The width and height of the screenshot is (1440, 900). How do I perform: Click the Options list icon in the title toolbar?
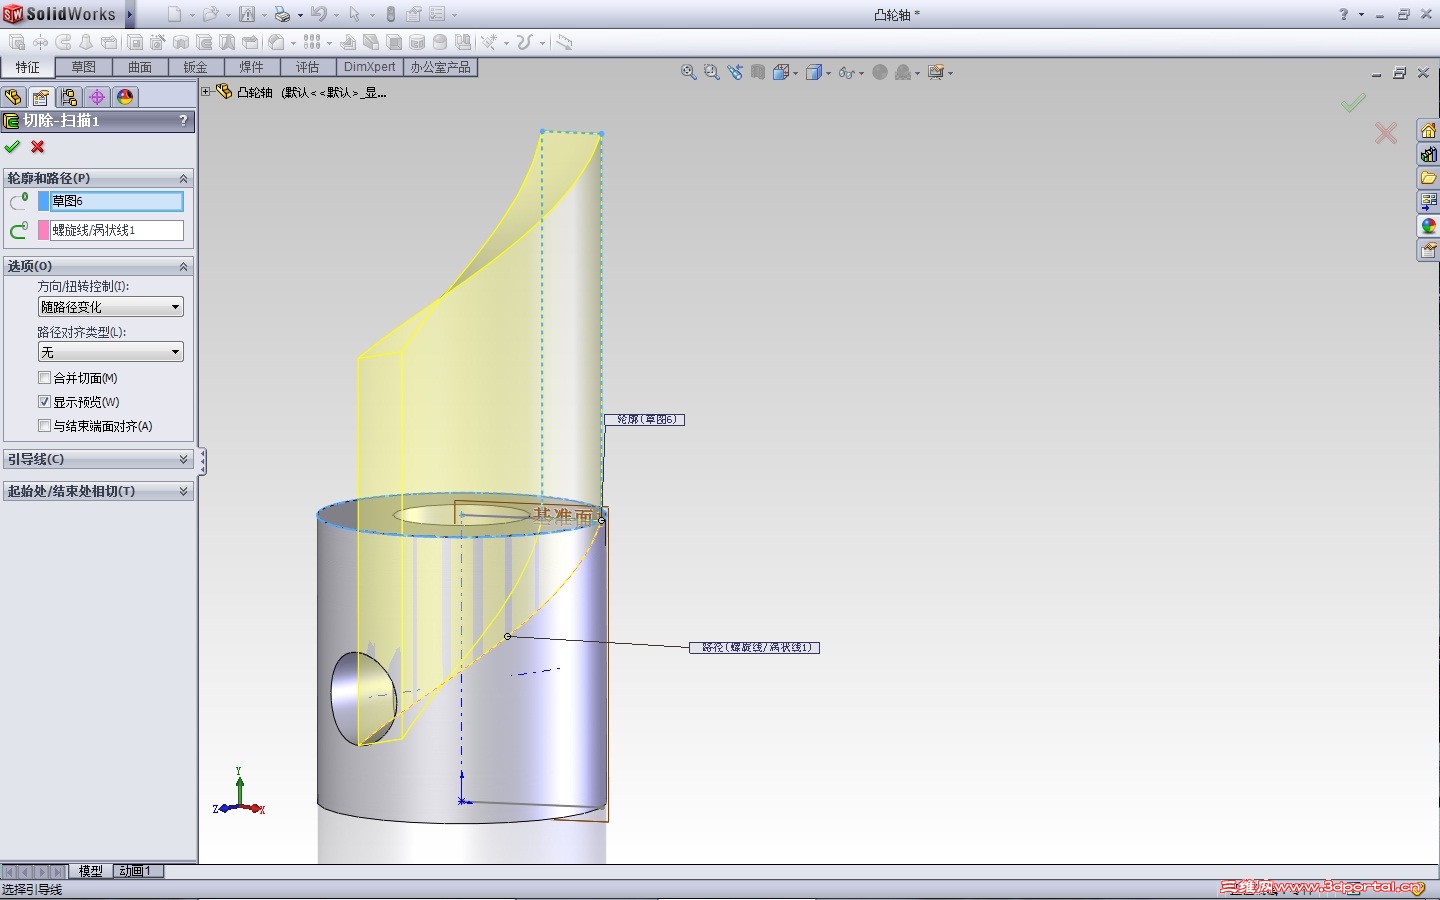437,14
